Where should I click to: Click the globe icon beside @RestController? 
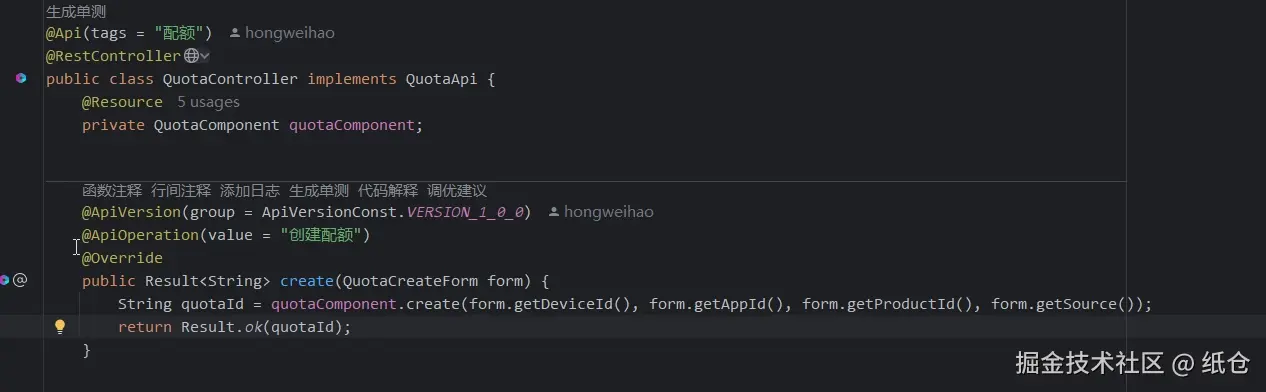[x=191, y=56]
